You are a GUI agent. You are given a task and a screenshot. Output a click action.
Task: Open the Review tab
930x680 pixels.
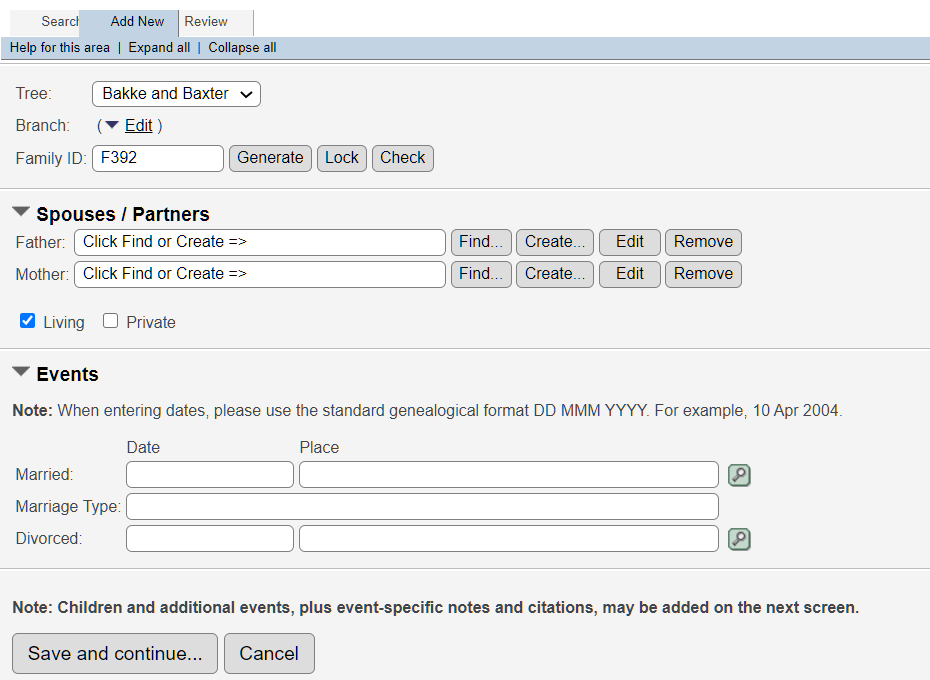(x=207, y=22)
